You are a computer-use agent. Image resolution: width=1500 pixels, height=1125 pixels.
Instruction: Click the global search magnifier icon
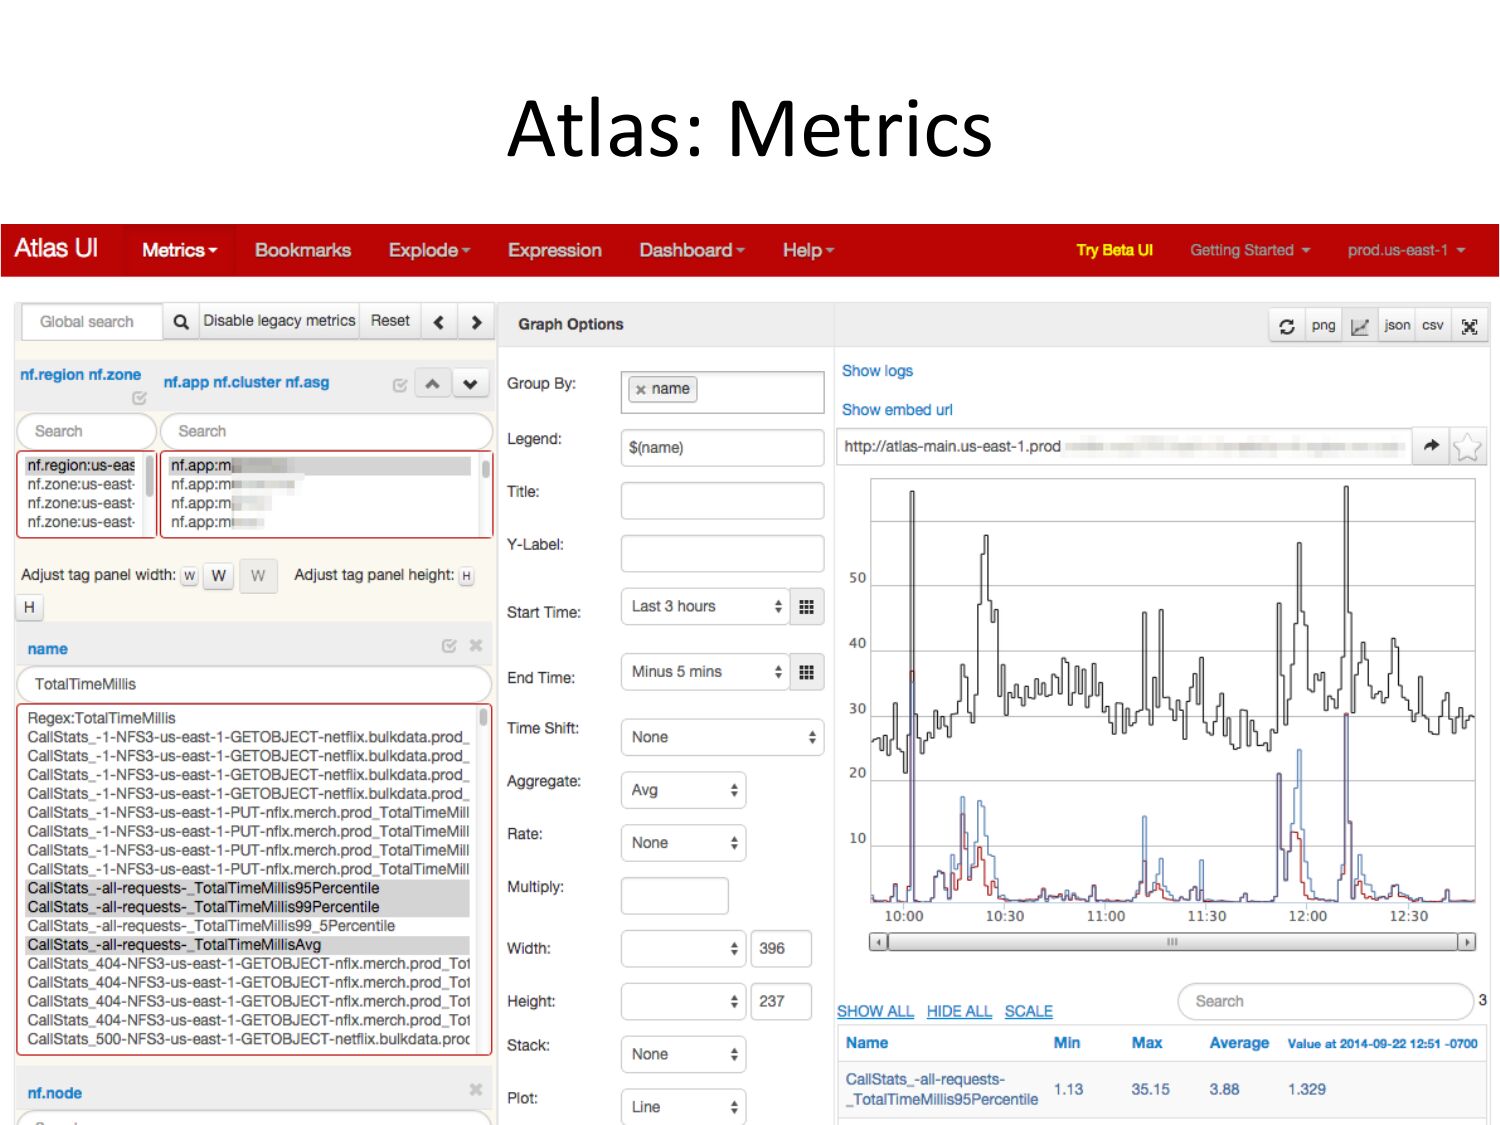coord(181,321)
